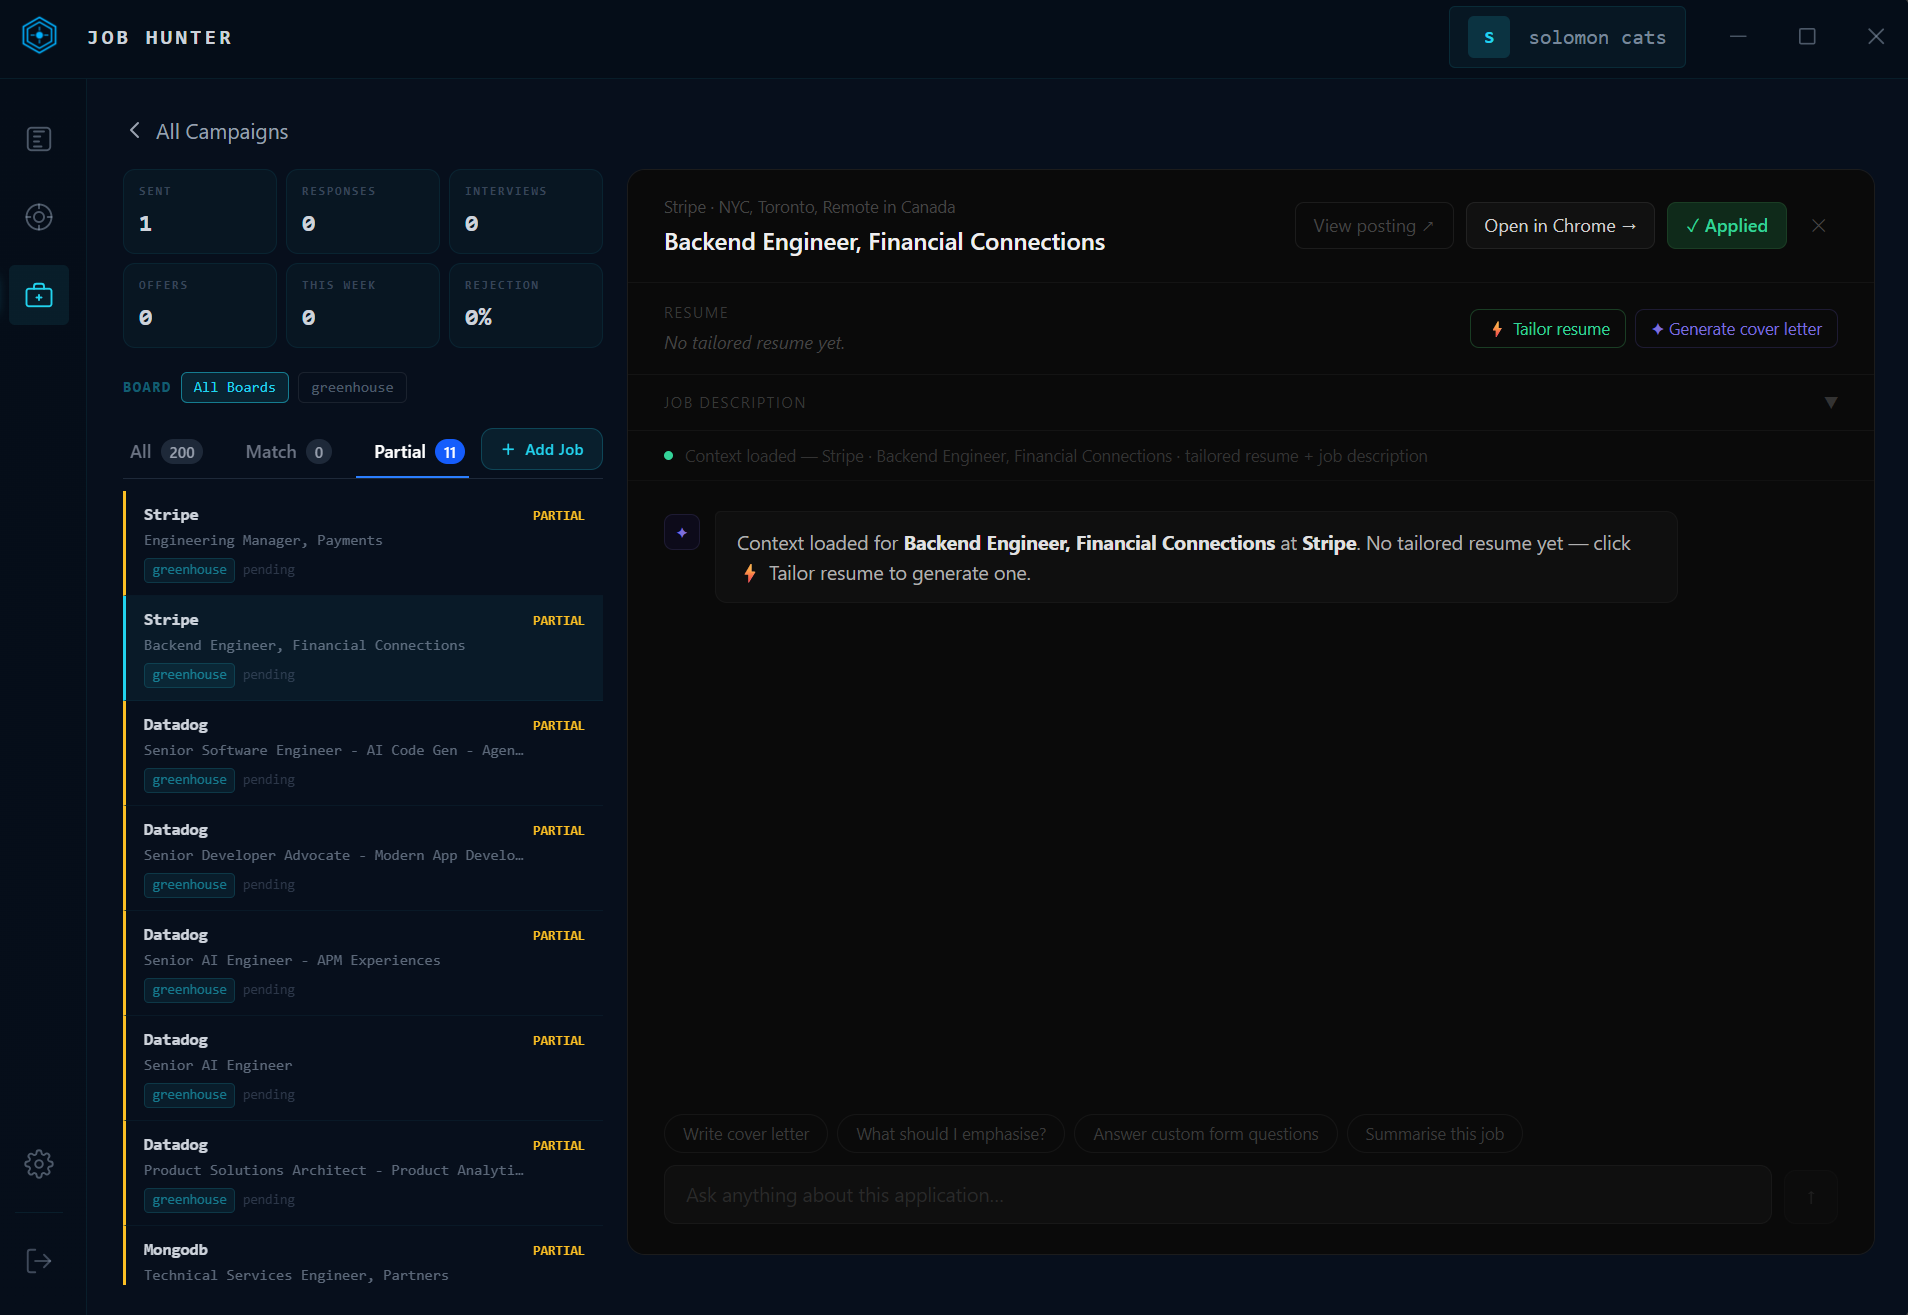
Task: Click the This Week stat card
Action: (x=363, y=305)
